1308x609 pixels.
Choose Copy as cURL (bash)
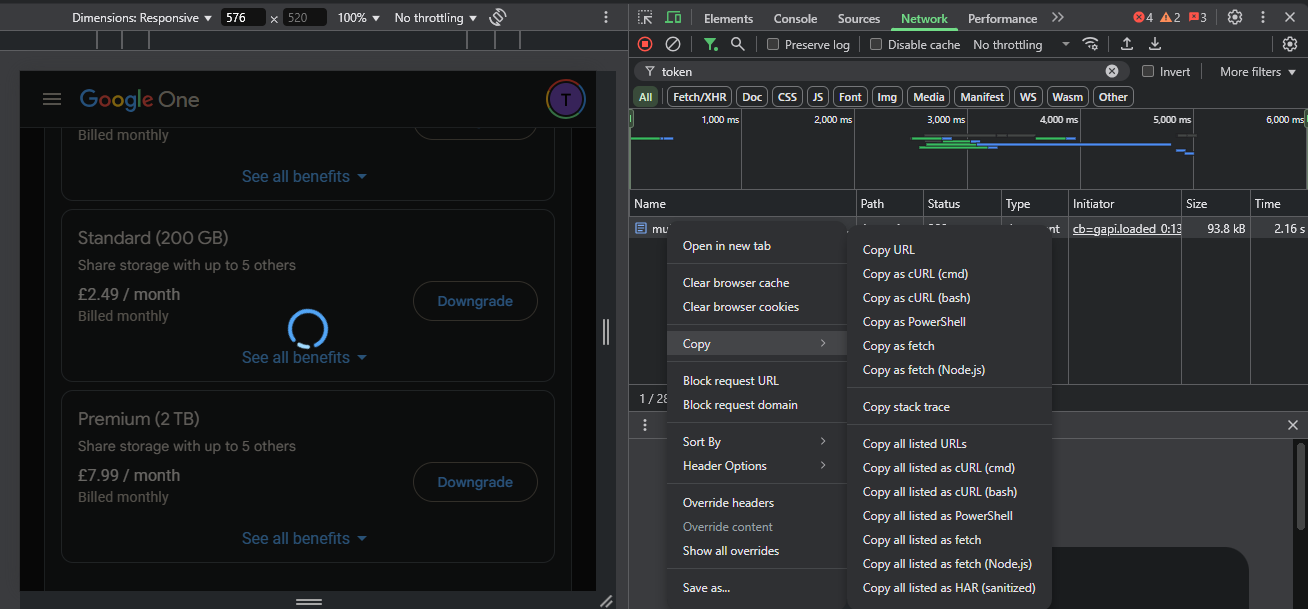tap(916, 298)
